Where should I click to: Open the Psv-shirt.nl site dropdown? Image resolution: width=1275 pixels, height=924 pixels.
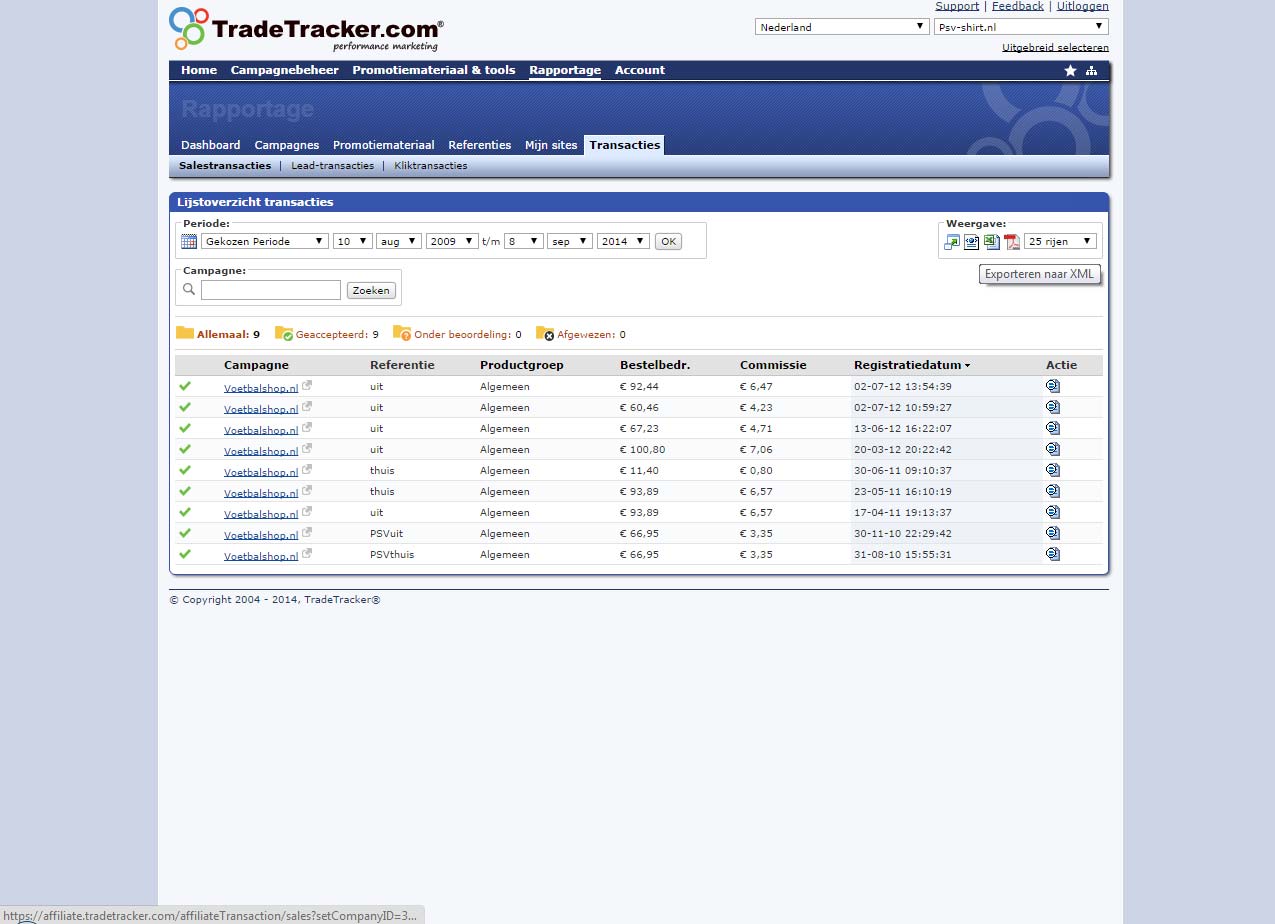(1021, 27)
